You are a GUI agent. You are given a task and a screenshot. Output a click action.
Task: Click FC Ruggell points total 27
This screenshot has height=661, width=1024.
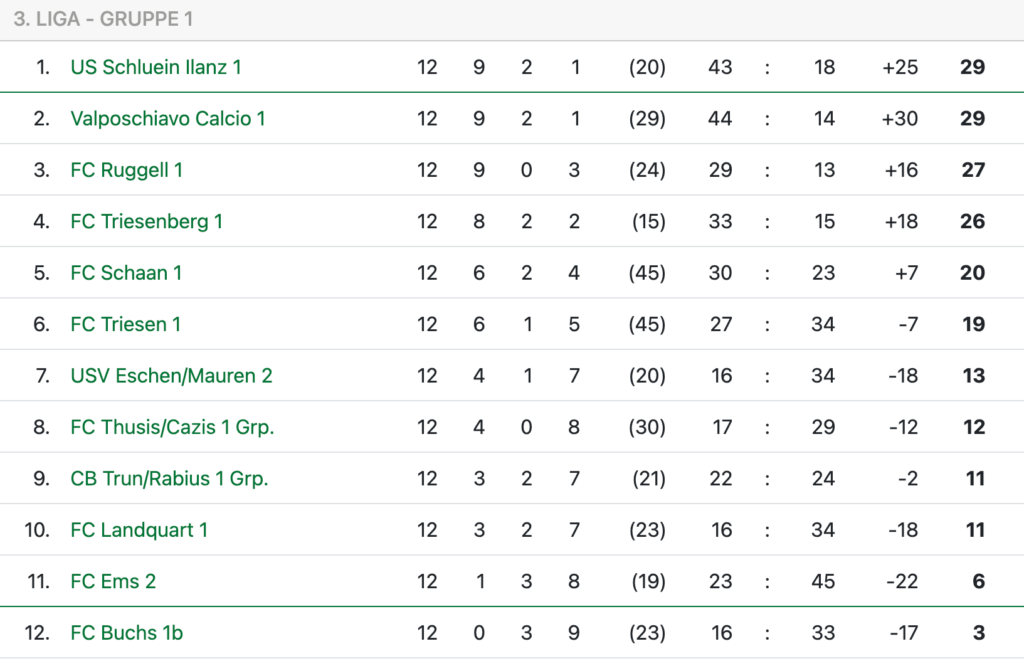973,170
